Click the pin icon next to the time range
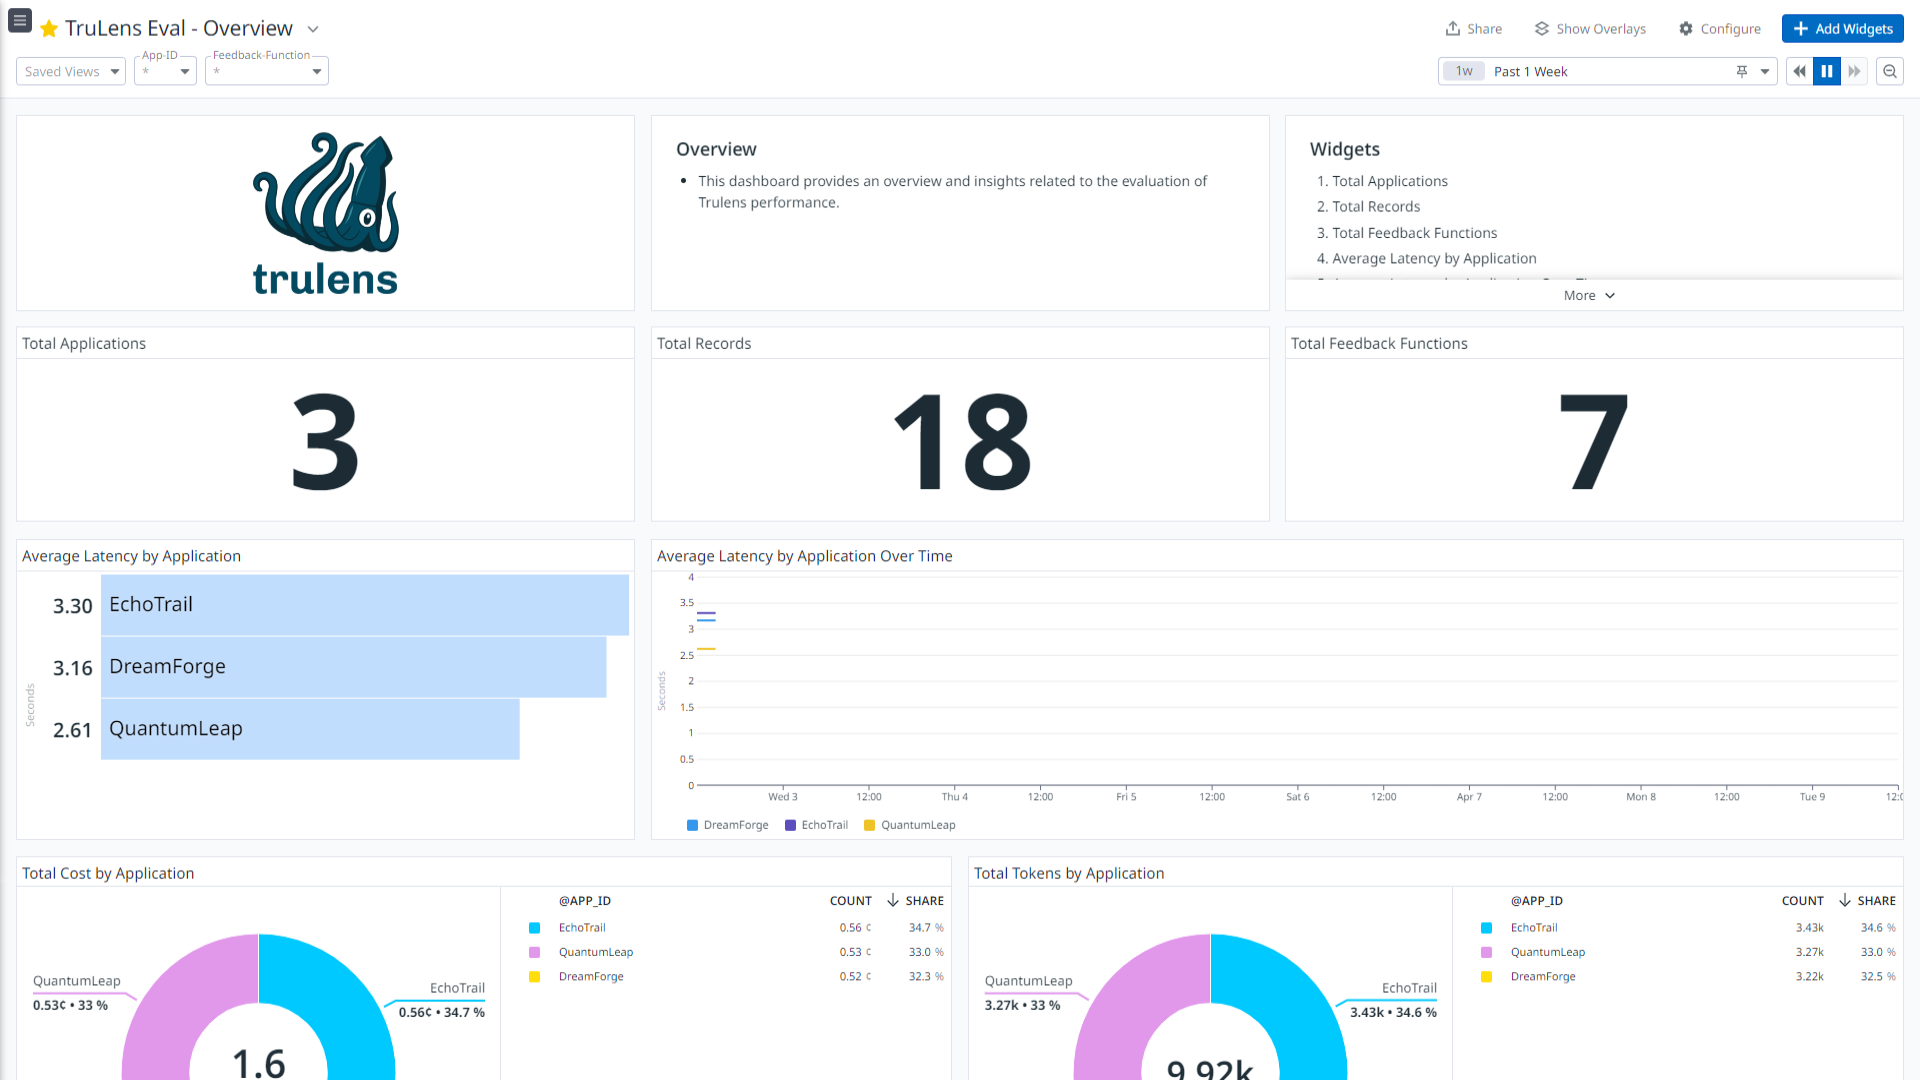The image size is (1920, 1080). coord(1742,71)
